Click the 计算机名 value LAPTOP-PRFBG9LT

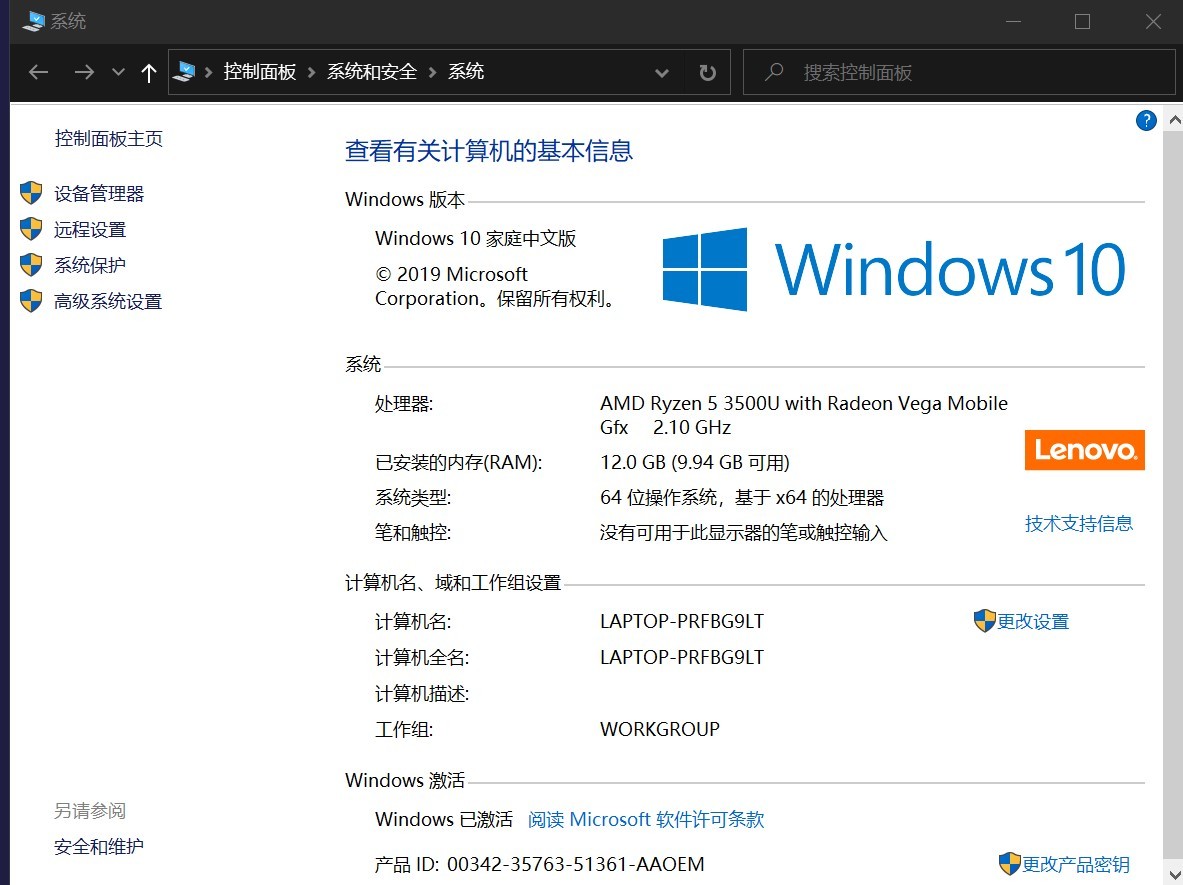[x=682, y=622]
